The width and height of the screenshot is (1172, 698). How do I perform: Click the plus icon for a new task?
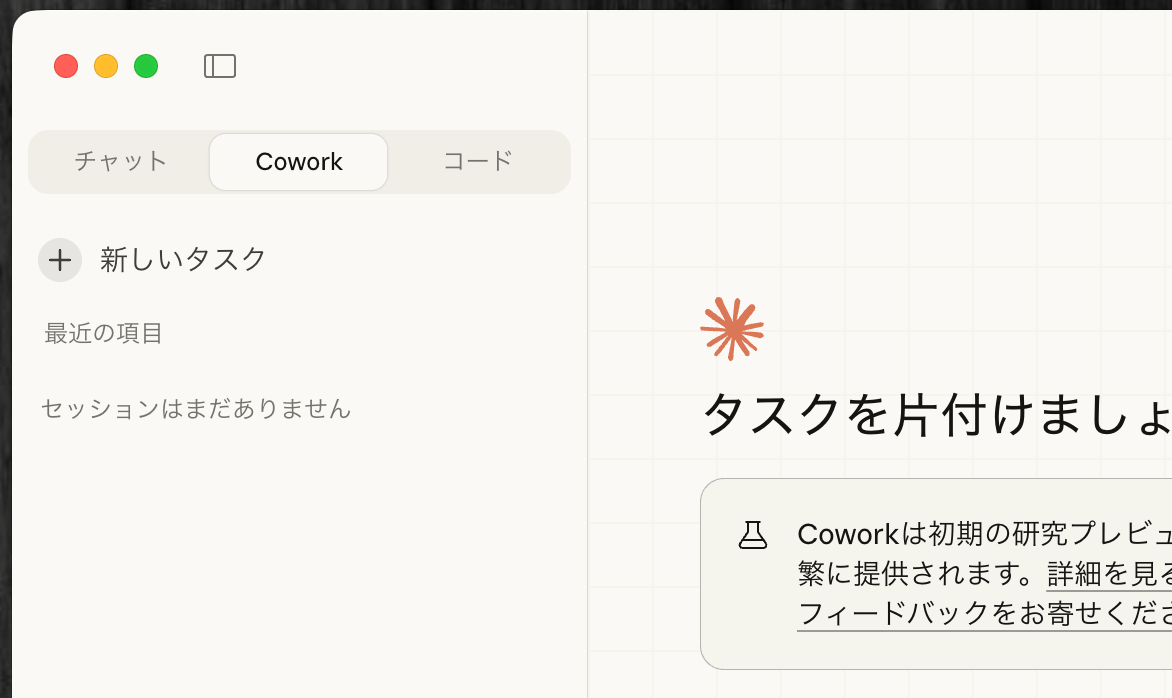pos(60,260)
